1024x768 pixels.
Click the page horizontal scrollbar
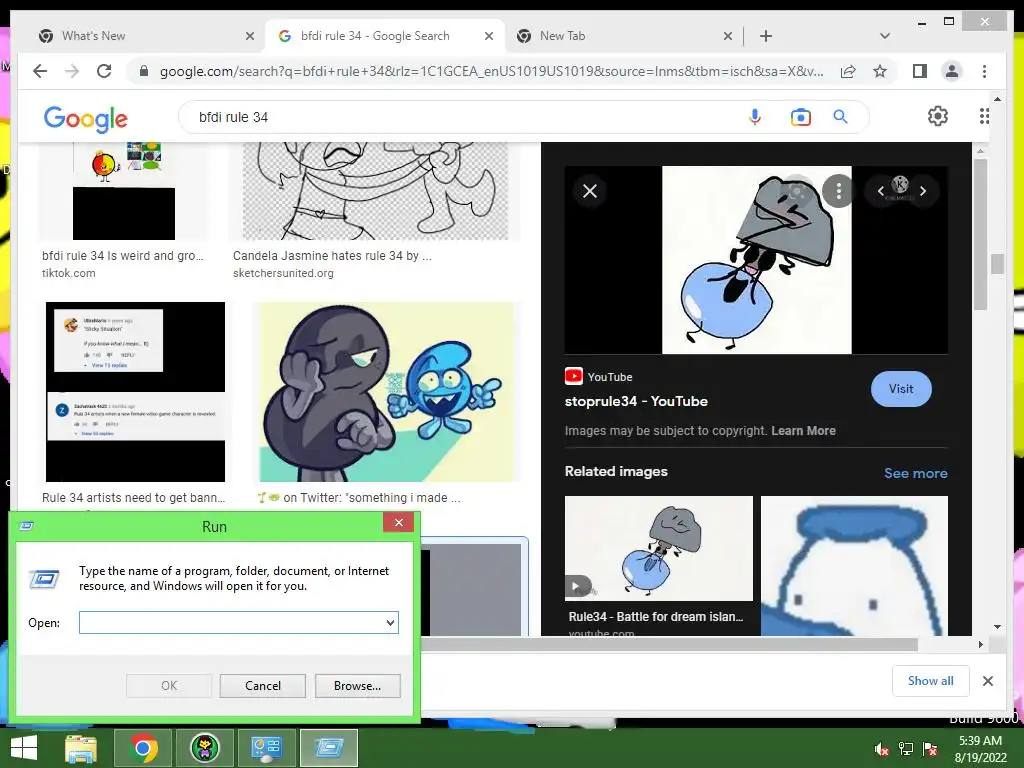[669, 644]
